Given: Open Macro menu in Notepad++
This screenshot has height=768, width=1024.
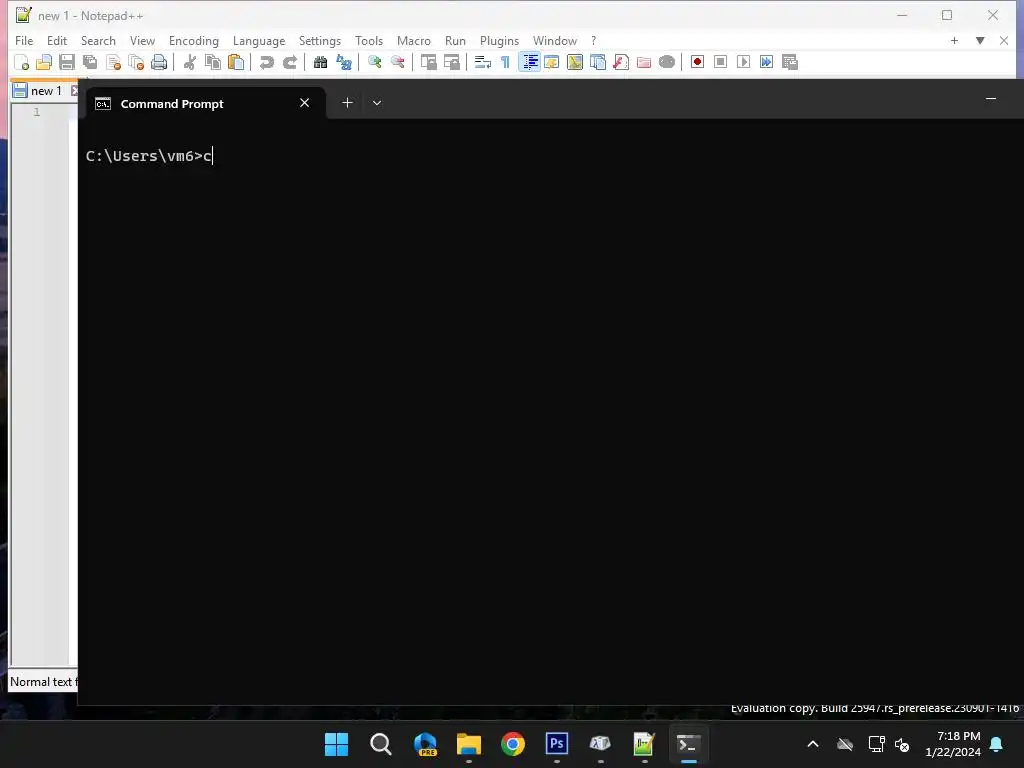Looking at the screenshot, I should coord(414,40).
